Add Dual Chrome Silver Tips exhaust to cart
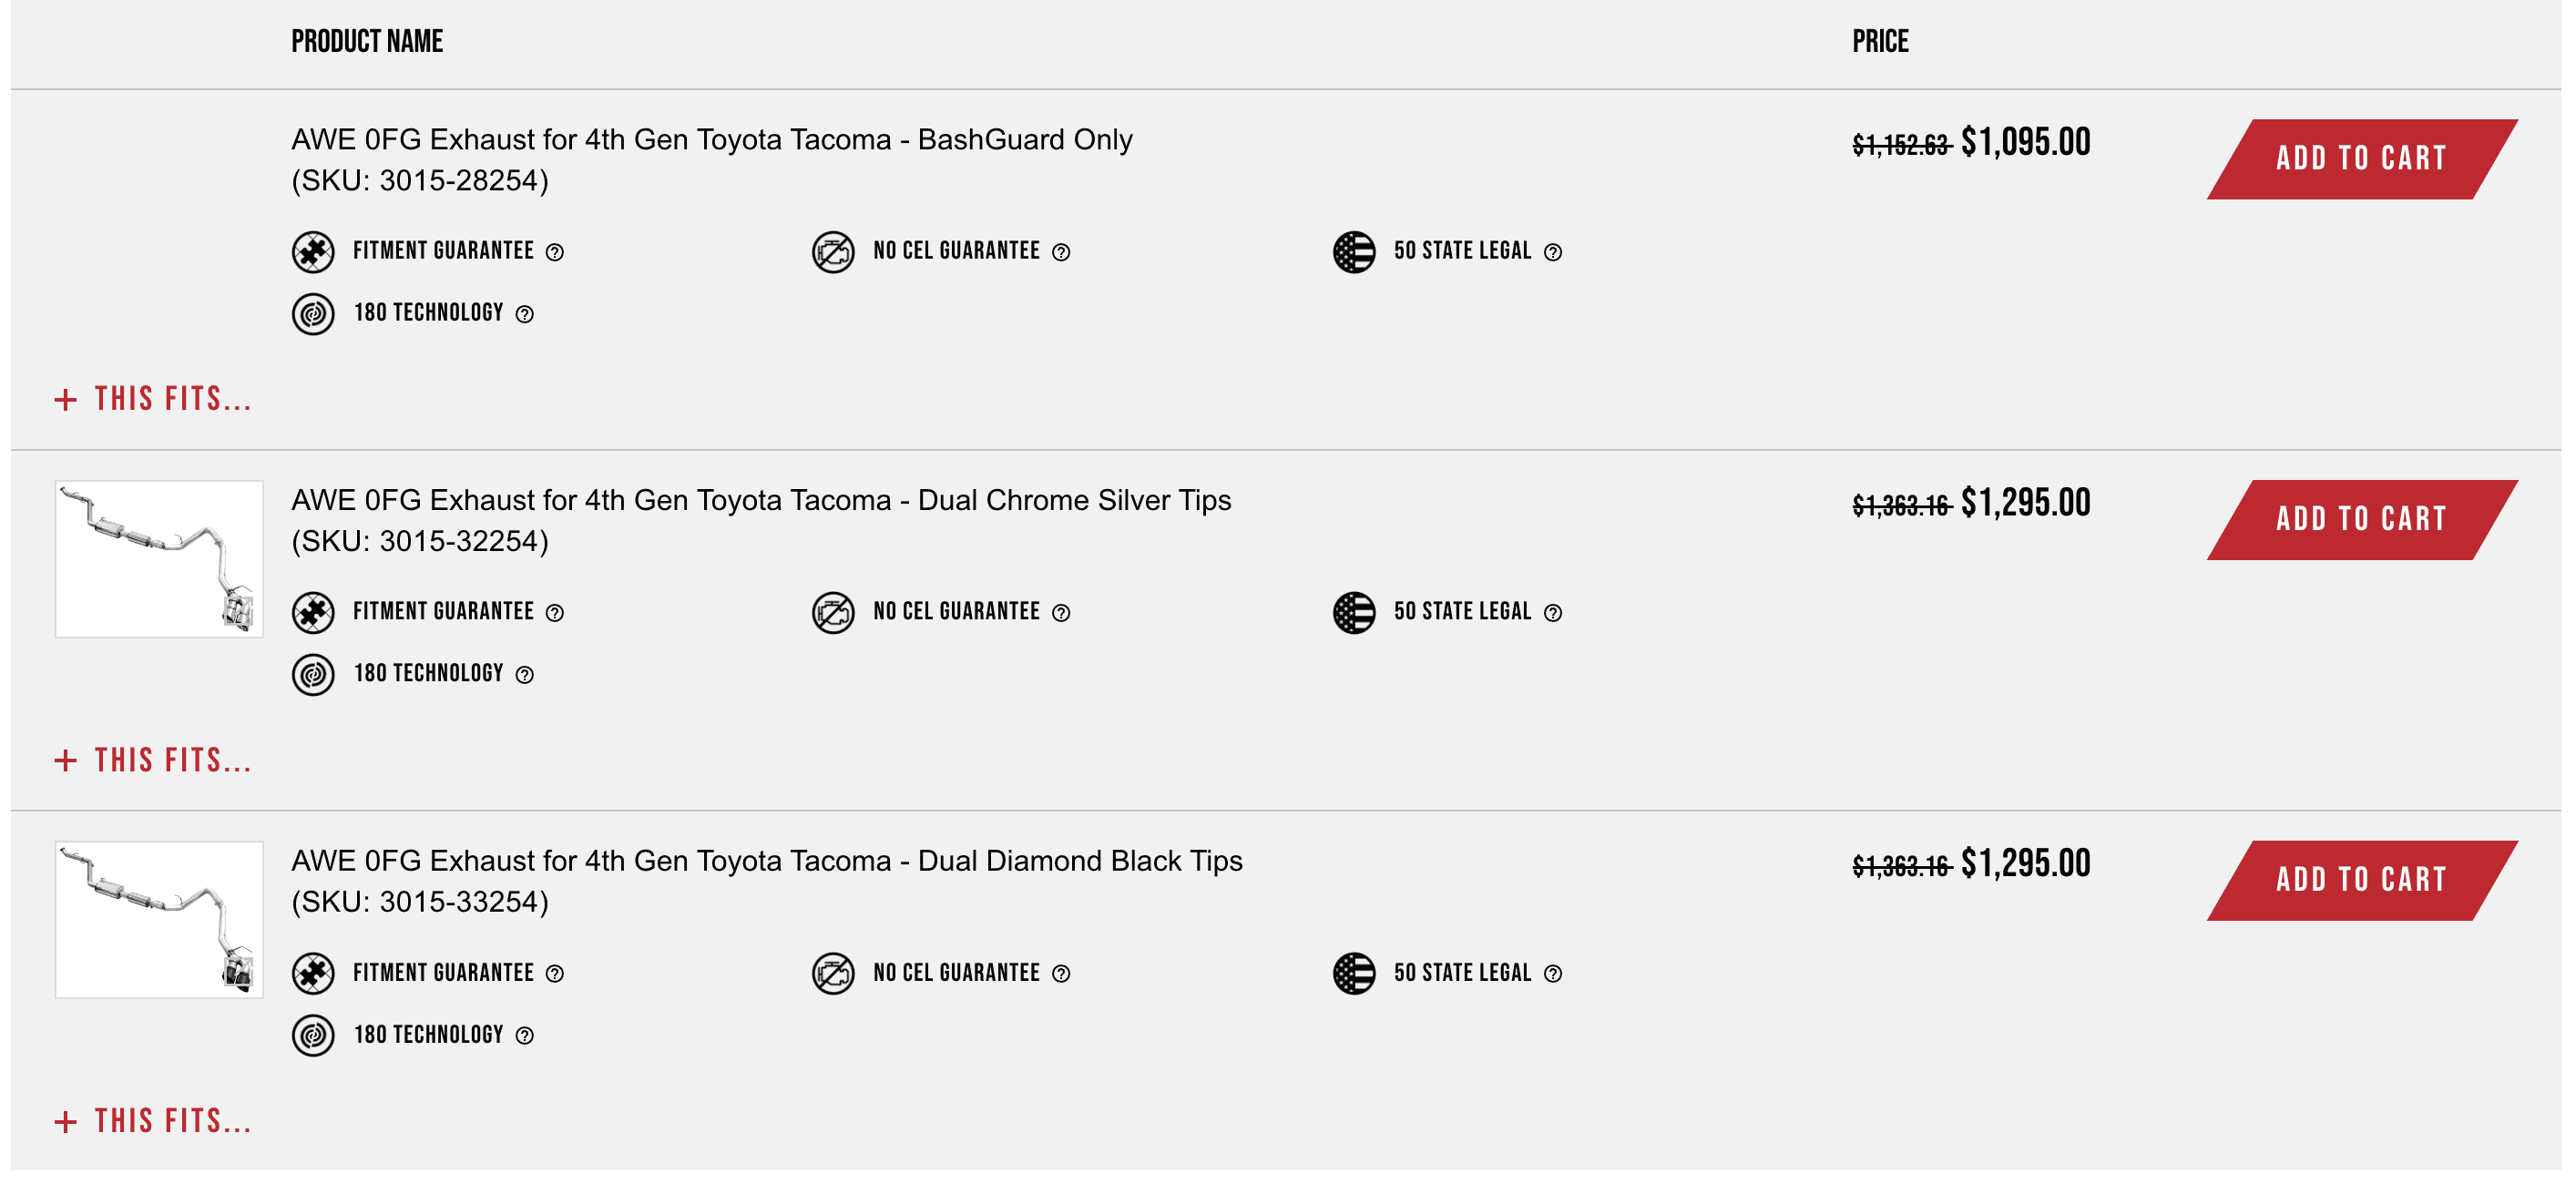 point(2361,520)
